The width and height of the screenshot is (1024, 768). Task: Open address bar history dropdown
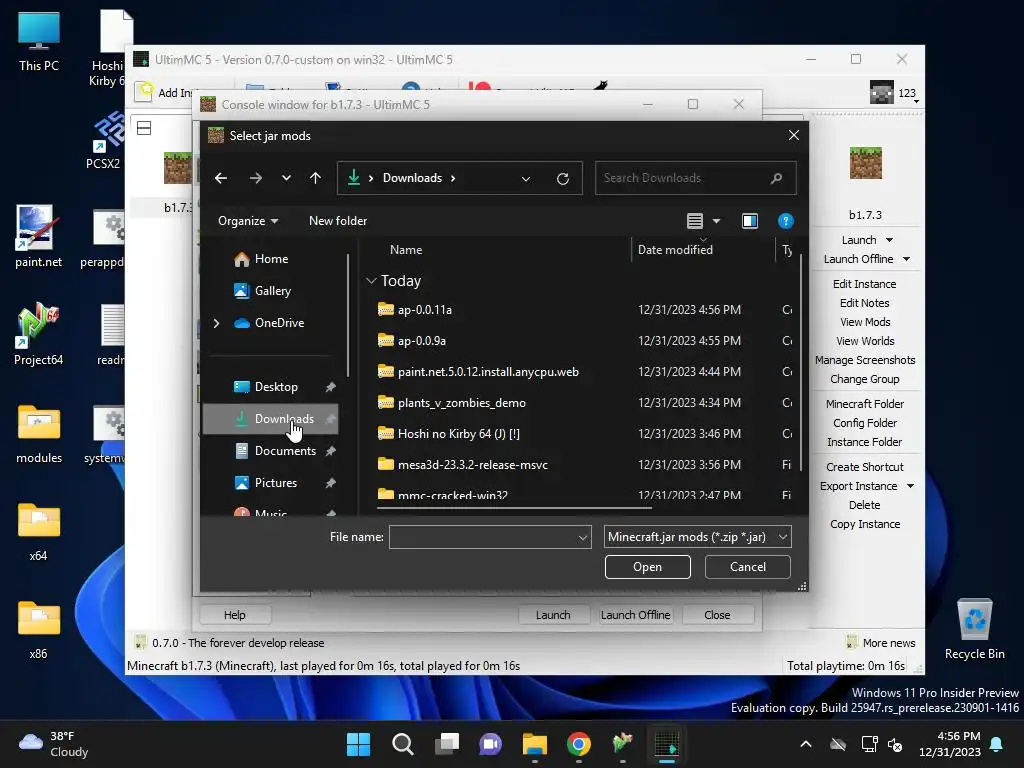point(526,178)
